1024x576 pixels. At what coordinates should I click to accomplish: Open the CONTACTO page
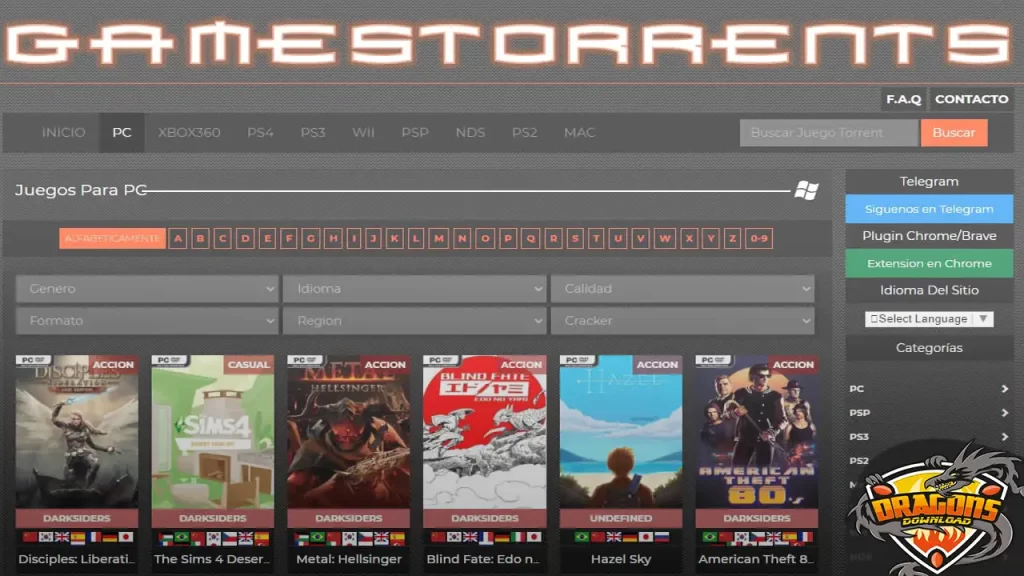point(971,99)
